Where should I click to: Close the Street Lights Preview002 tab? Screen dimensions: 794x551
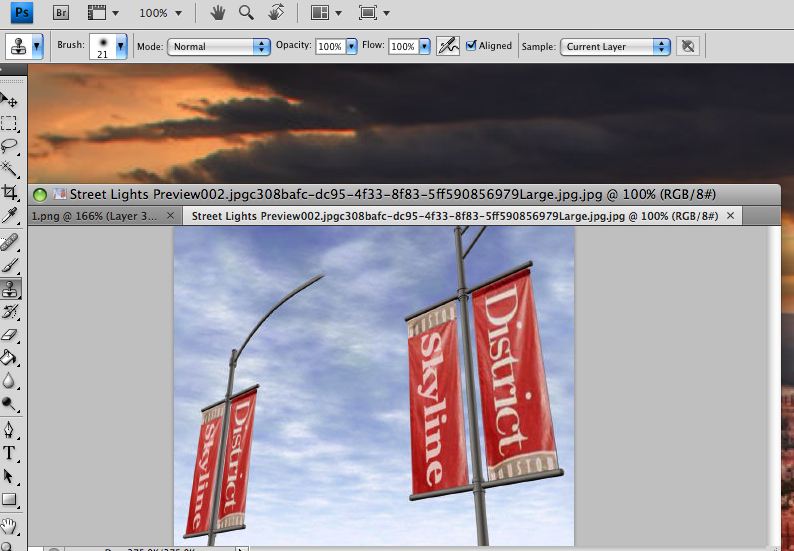(x=730, y=216)
